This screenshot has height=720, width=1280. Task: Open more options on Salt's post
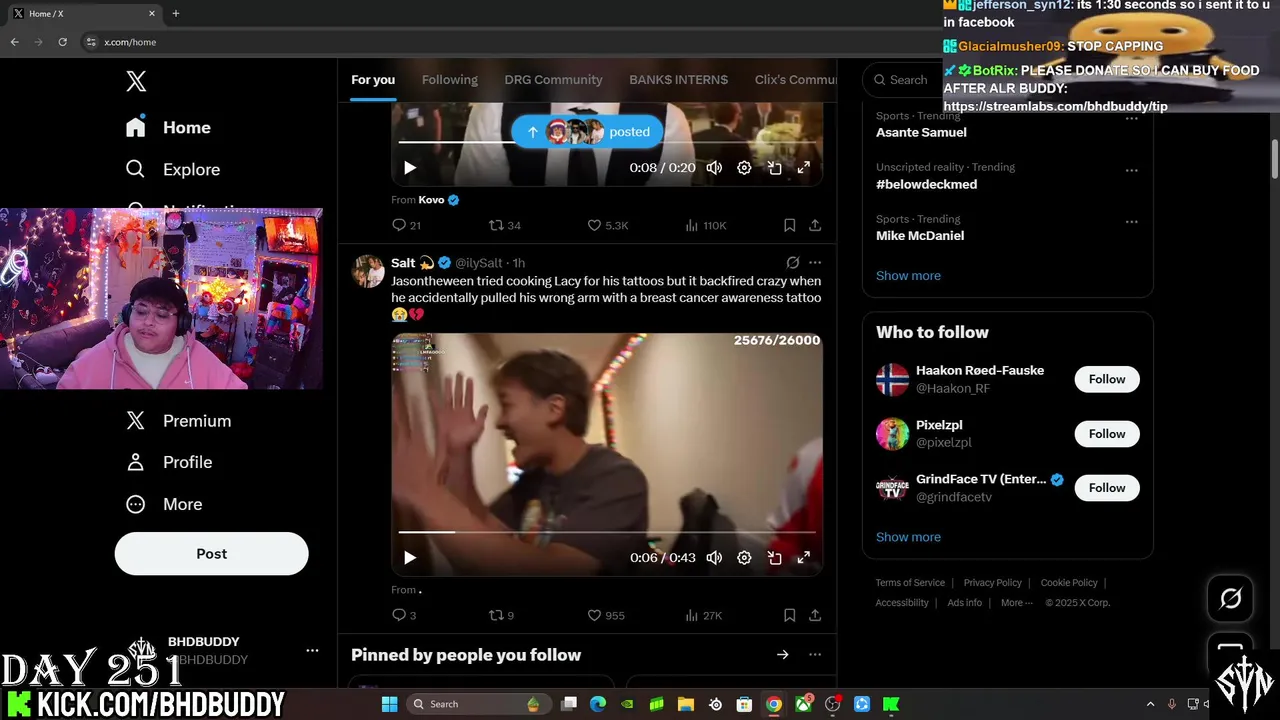tap(815, 263)
